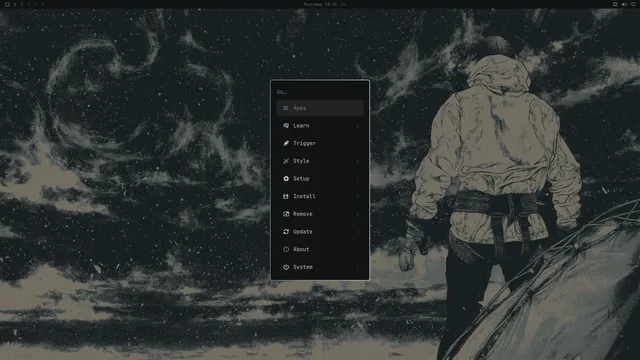Image resolution: width=640 pixels, height=360 pixels.
Task: Select the Remove menu entry label
Action: [x=302, y=214]
